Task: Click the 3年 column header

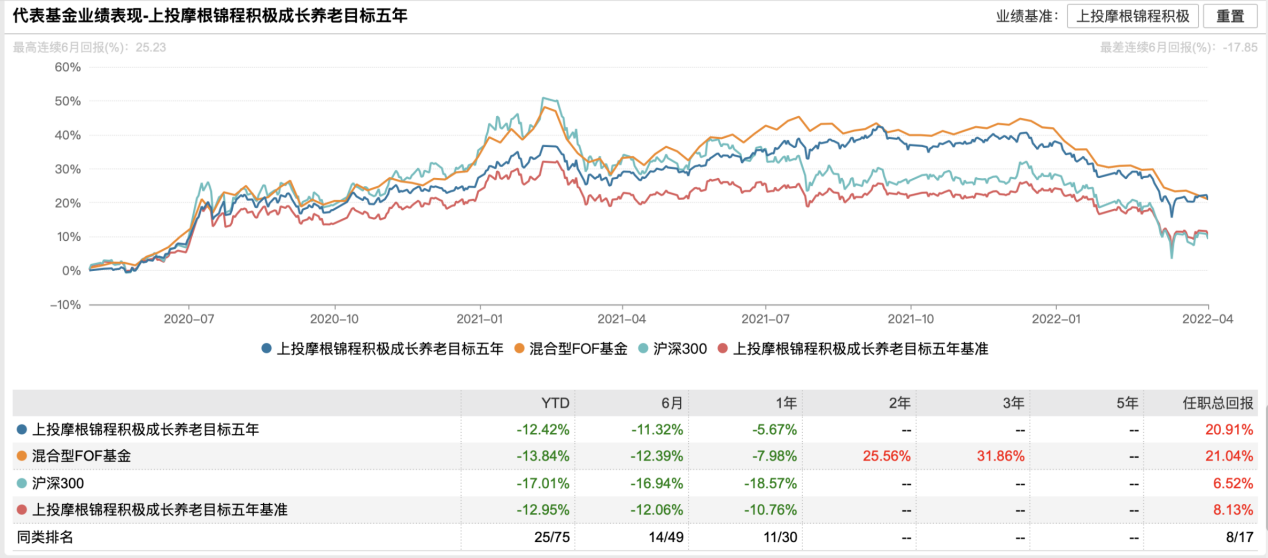Action: pyautogui.click(x=1014, y=404)
